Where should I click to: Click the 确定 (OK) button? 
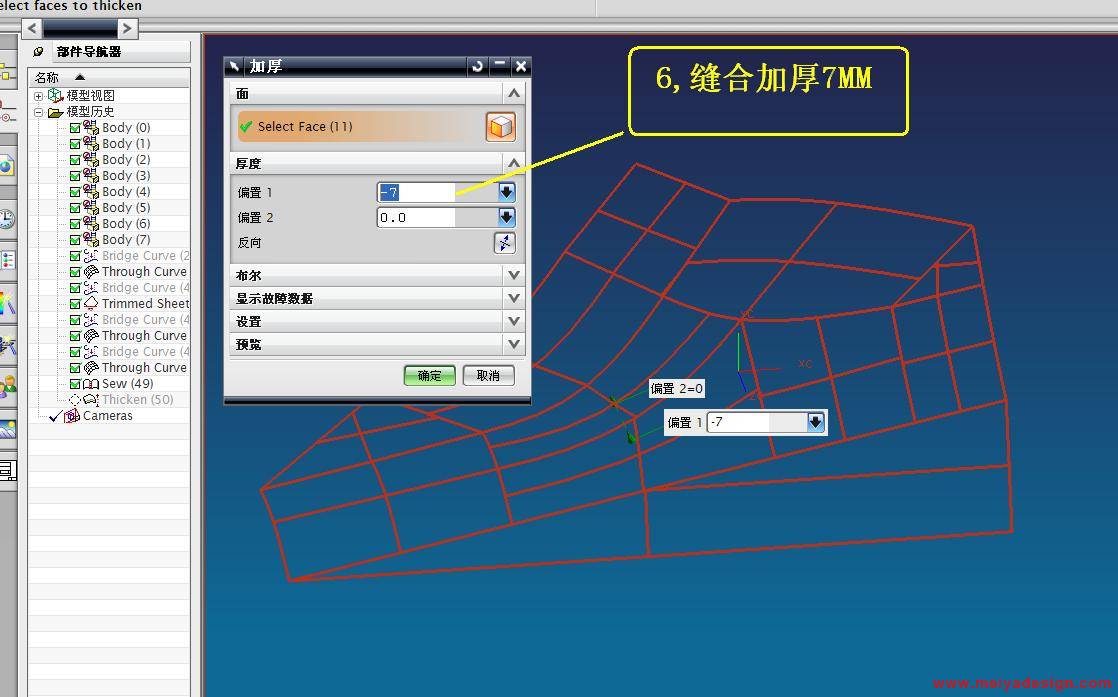429,376
